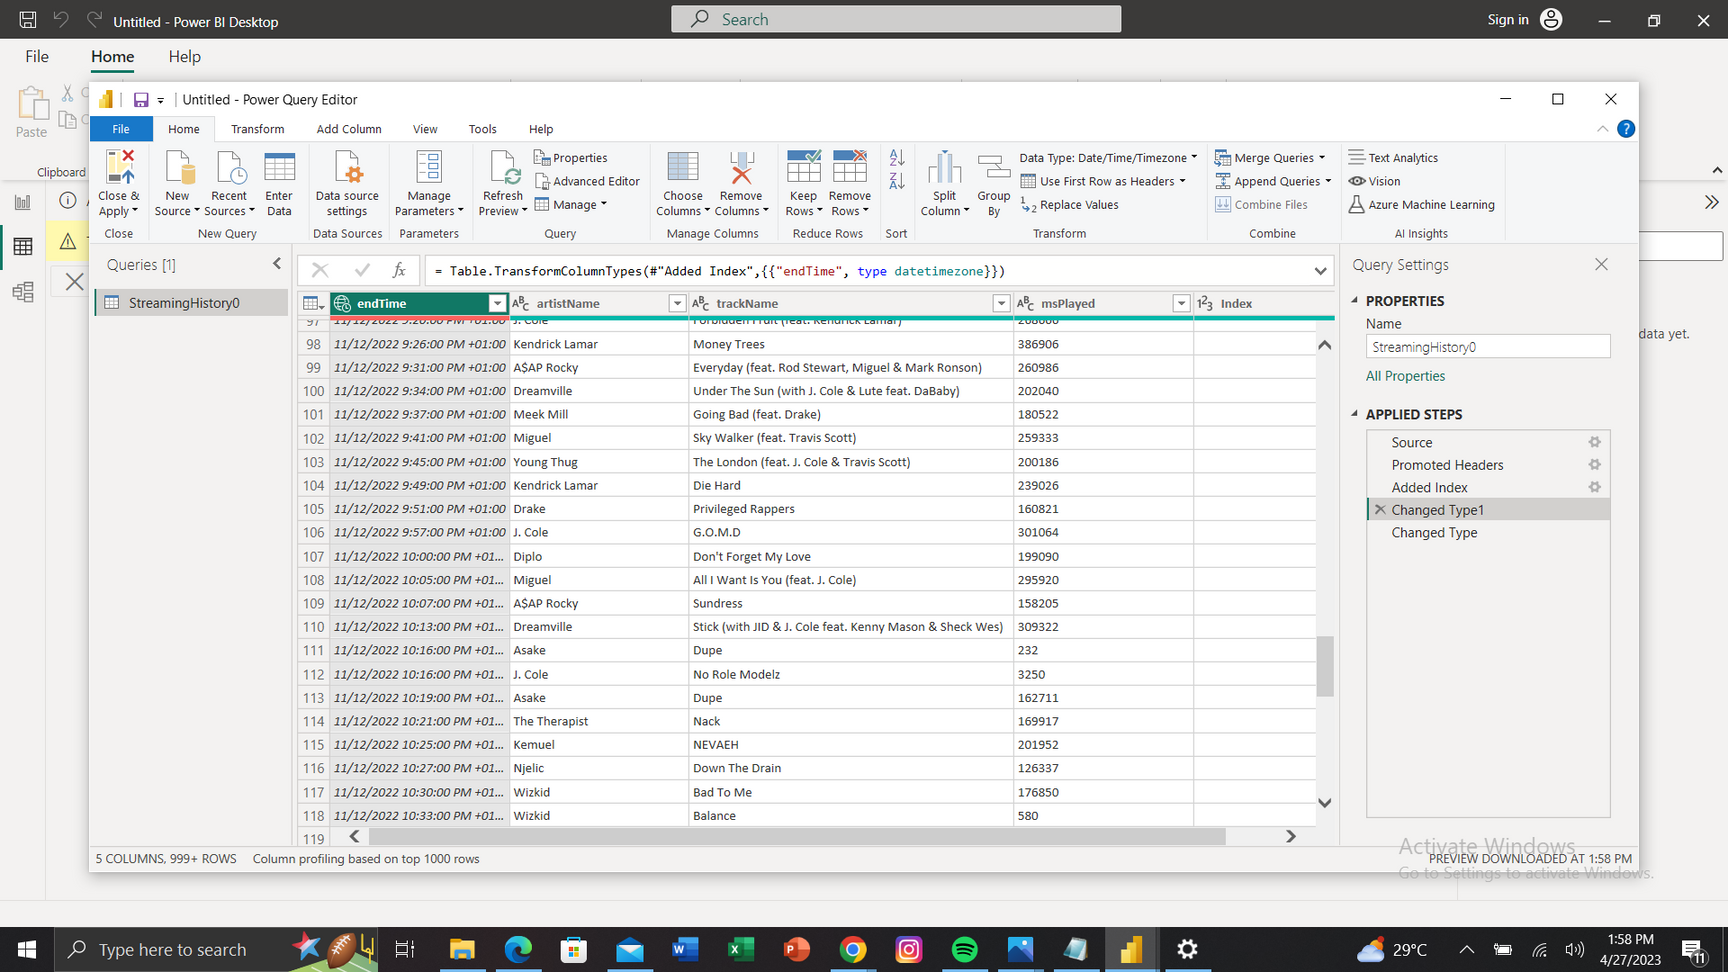Select StreamingHistory0 query
Image resolution: width=1728 pixels, height=972 pixels.
[191, 303]
